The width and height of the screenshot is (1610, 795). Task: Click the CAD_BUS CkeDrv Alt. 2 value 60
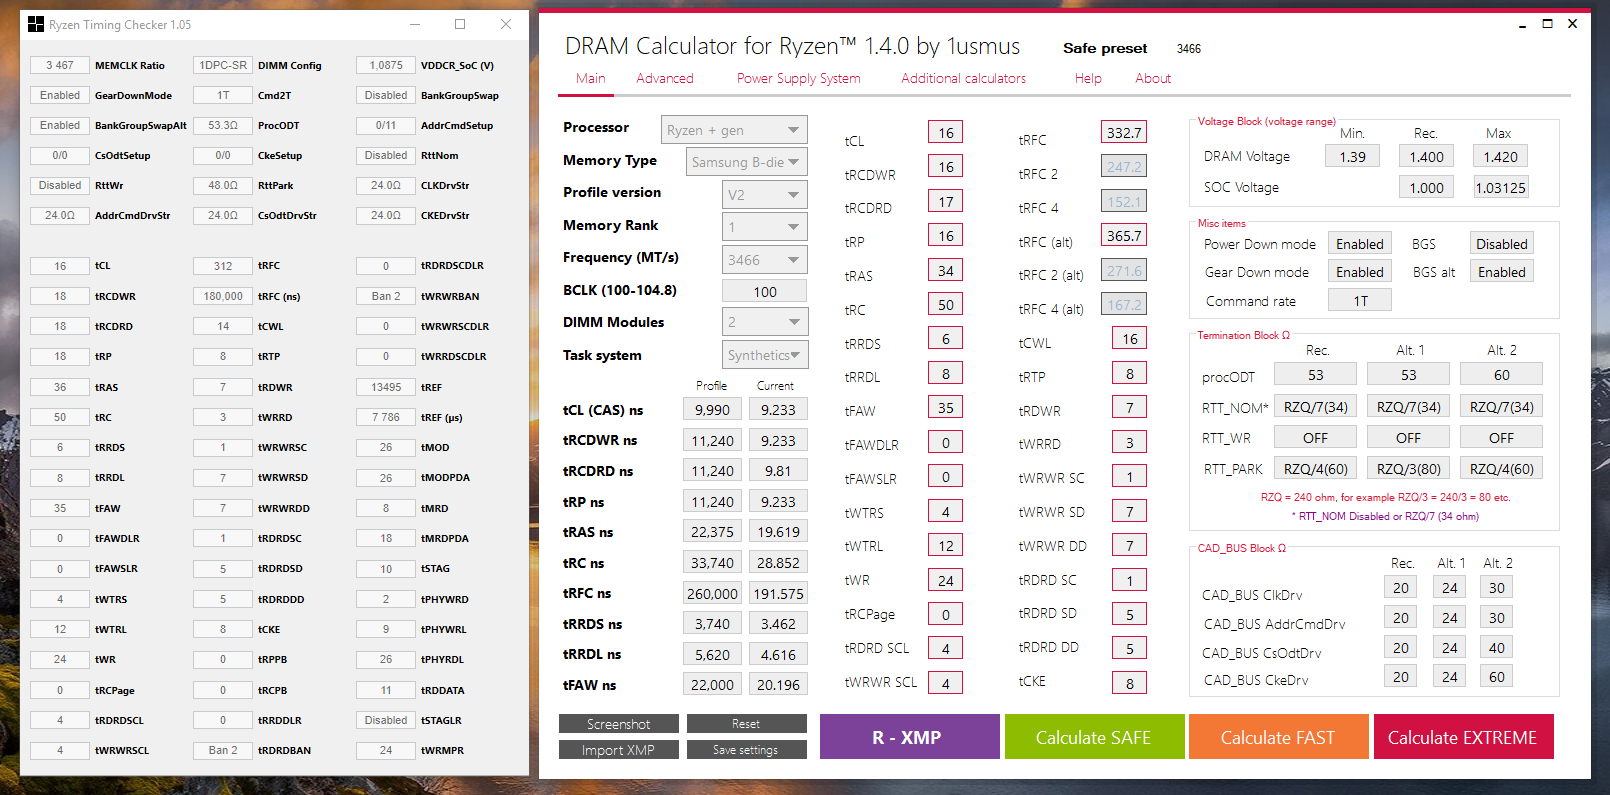(1497, 676)
